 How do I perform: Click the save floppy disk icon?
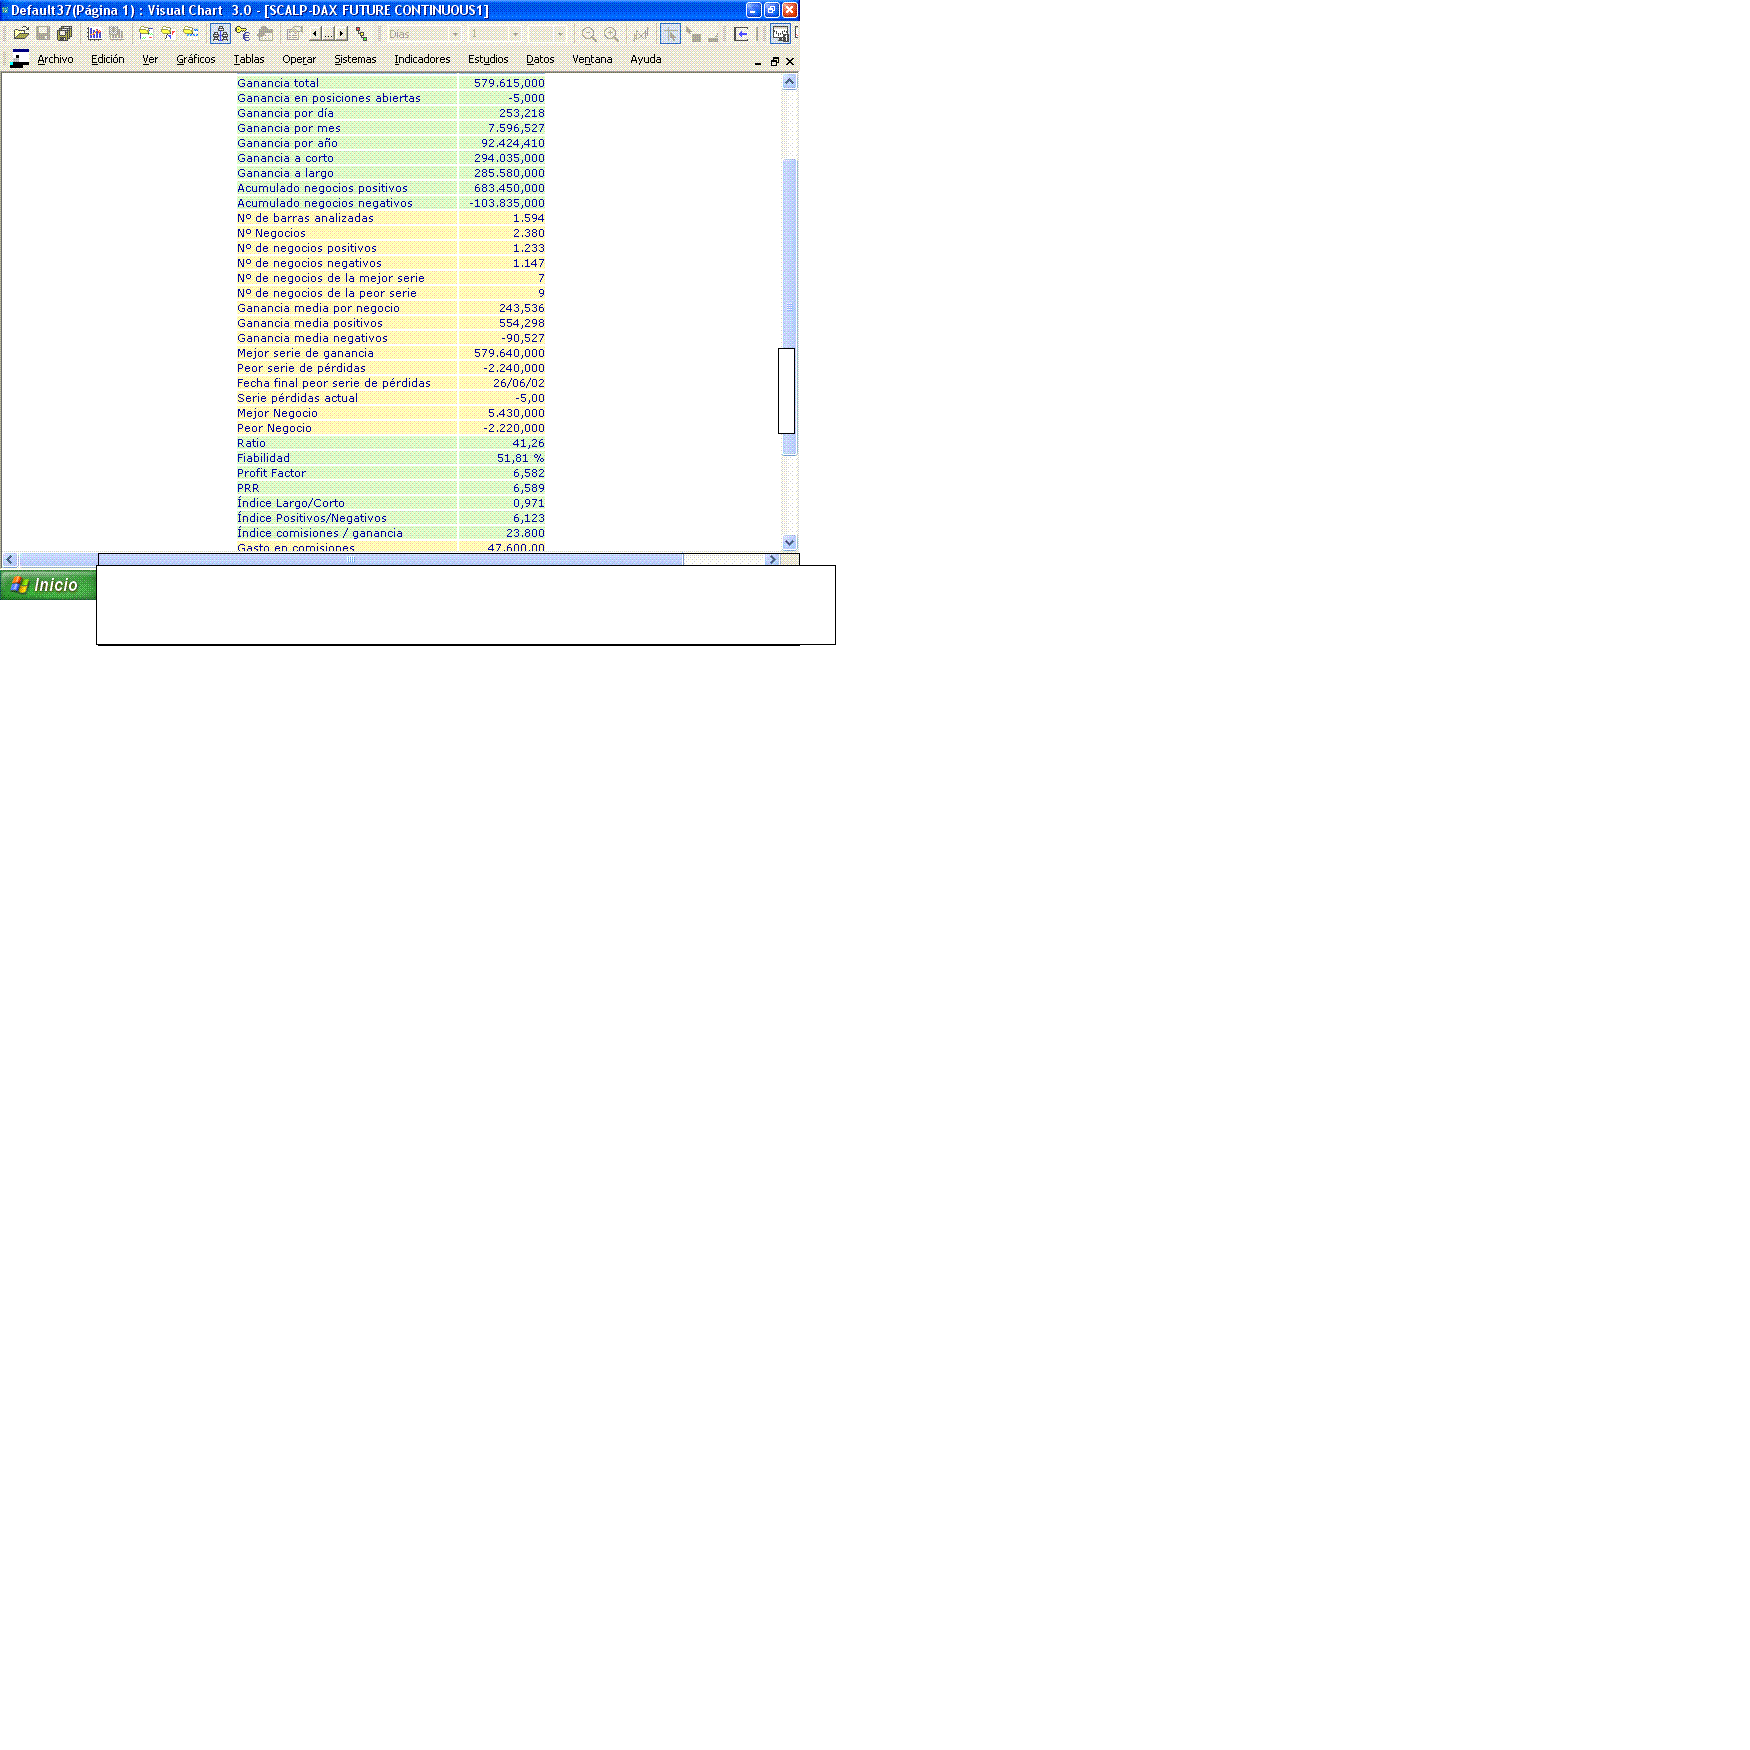43,34
